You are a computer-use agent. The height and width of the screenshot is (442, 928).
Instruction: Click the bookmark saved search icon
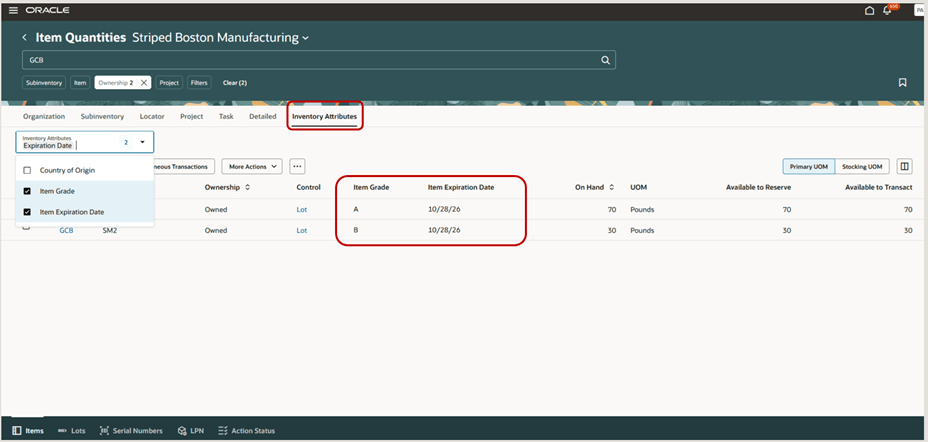pos(903,83)
